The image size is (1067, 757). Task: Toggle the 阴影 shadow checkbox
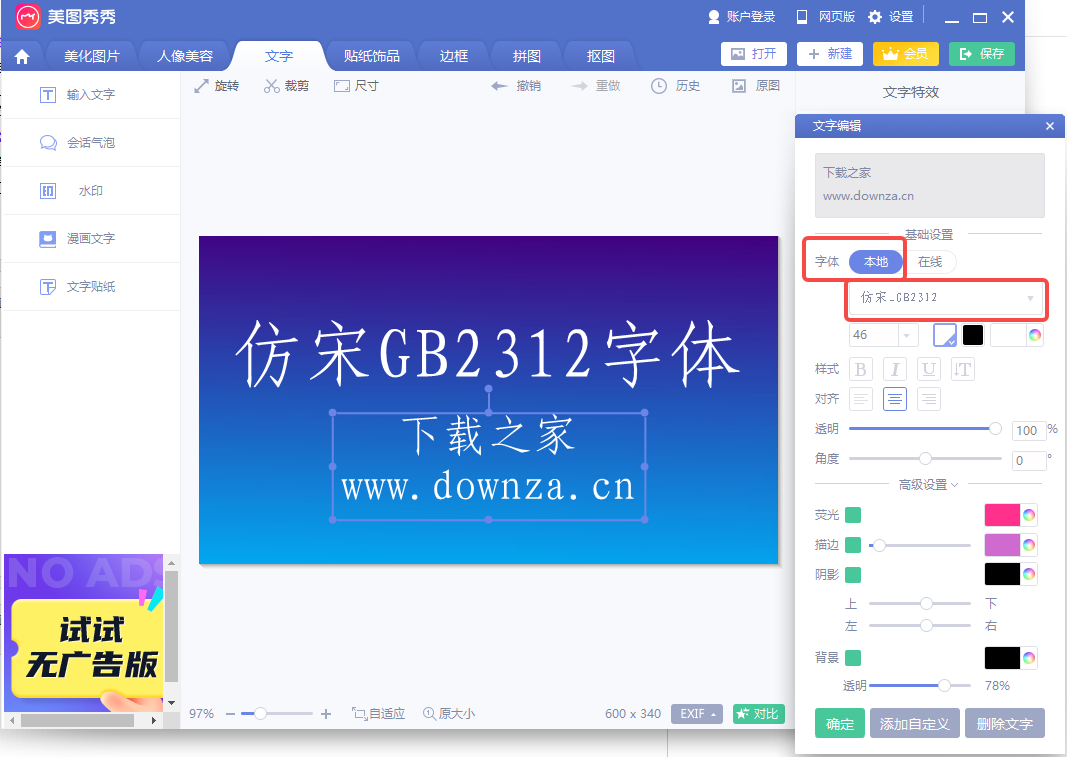point(853,575)
